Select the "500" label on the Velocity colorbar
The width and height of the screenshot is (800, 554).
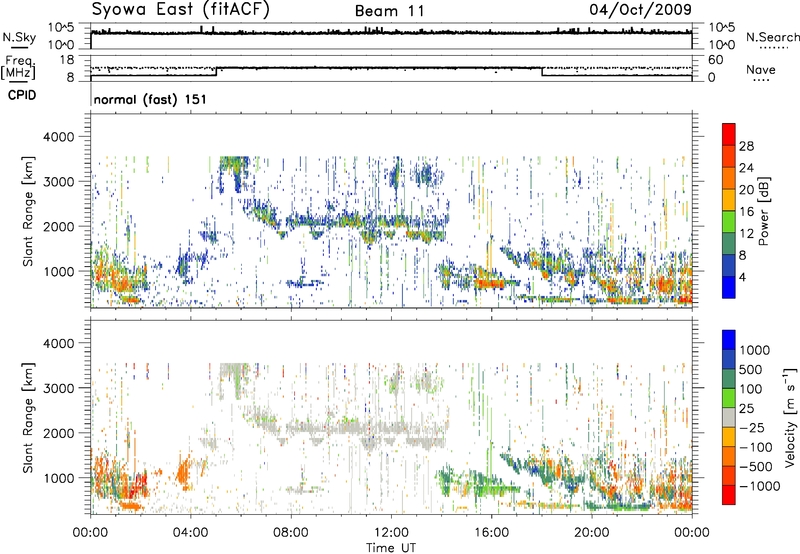tap(751, 369)
